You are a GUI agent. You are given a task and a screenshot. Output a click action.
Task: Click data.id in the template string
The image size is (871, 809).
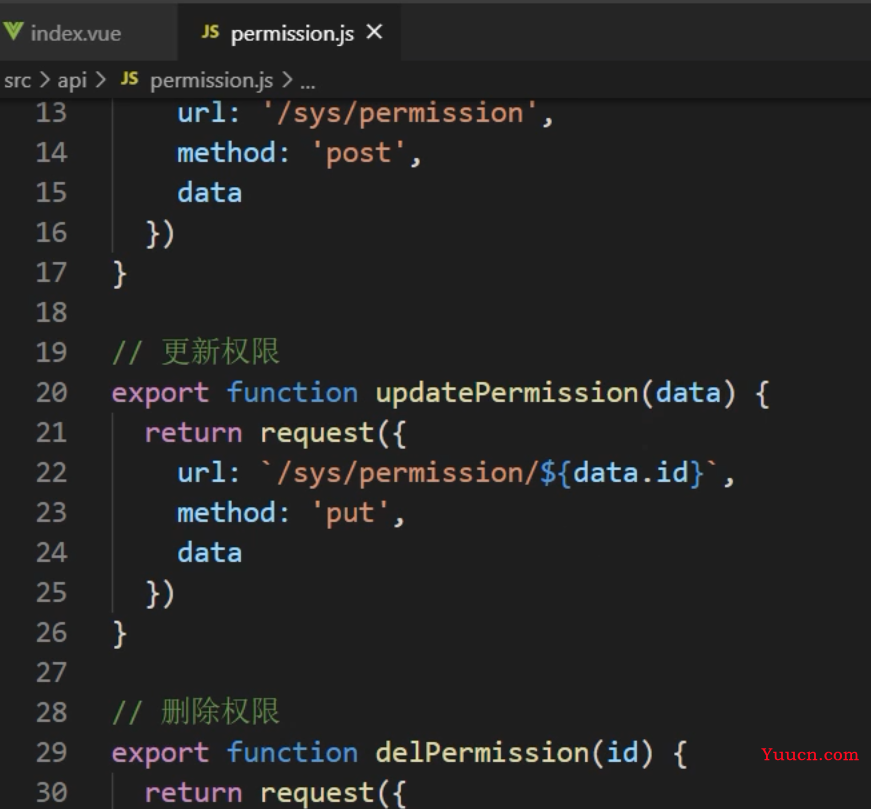[x=630, y=473]
